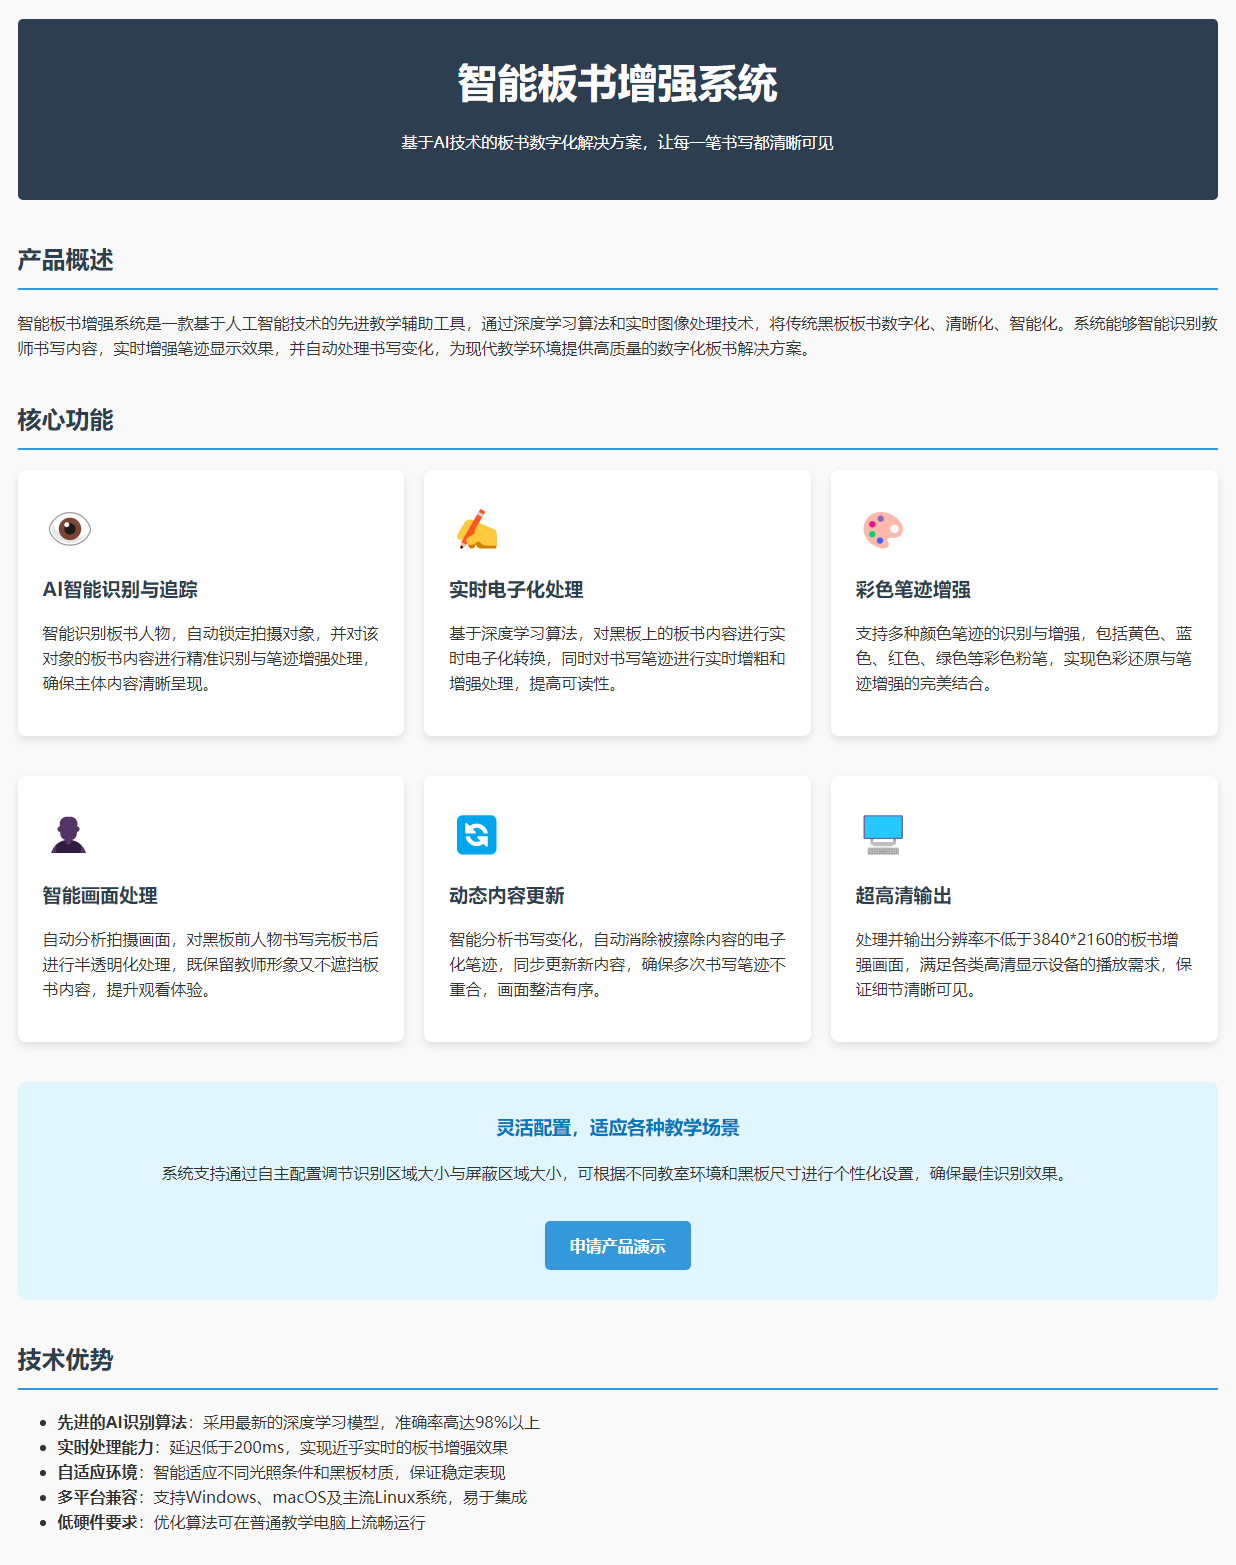Click the 动态内容更新 feature card
The width and height of the screenshot is (1236, 1565).
(x=617, y=908)
